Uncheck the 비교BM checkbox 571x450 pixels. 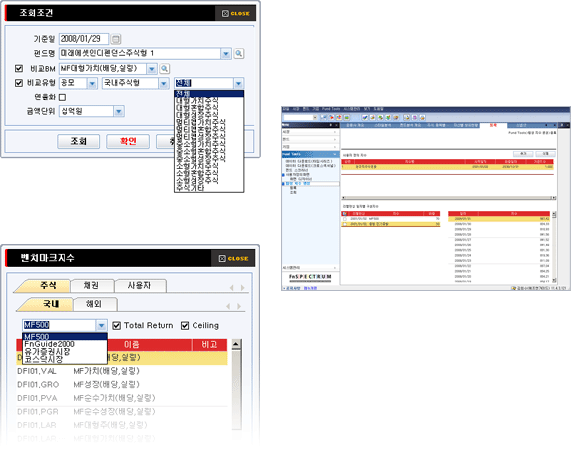[19, 68]
